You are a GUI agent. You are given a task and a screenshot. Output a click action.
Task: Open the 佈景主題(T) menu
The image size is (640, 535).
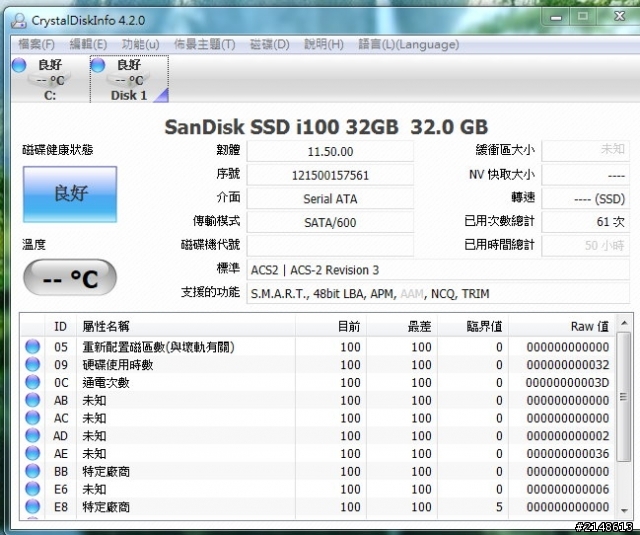click(204, 44)
